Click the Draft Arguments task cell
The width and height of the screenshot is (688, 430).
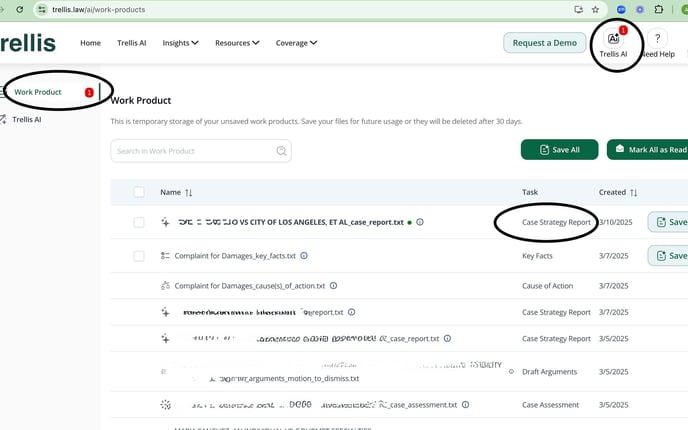coord(549,372)
